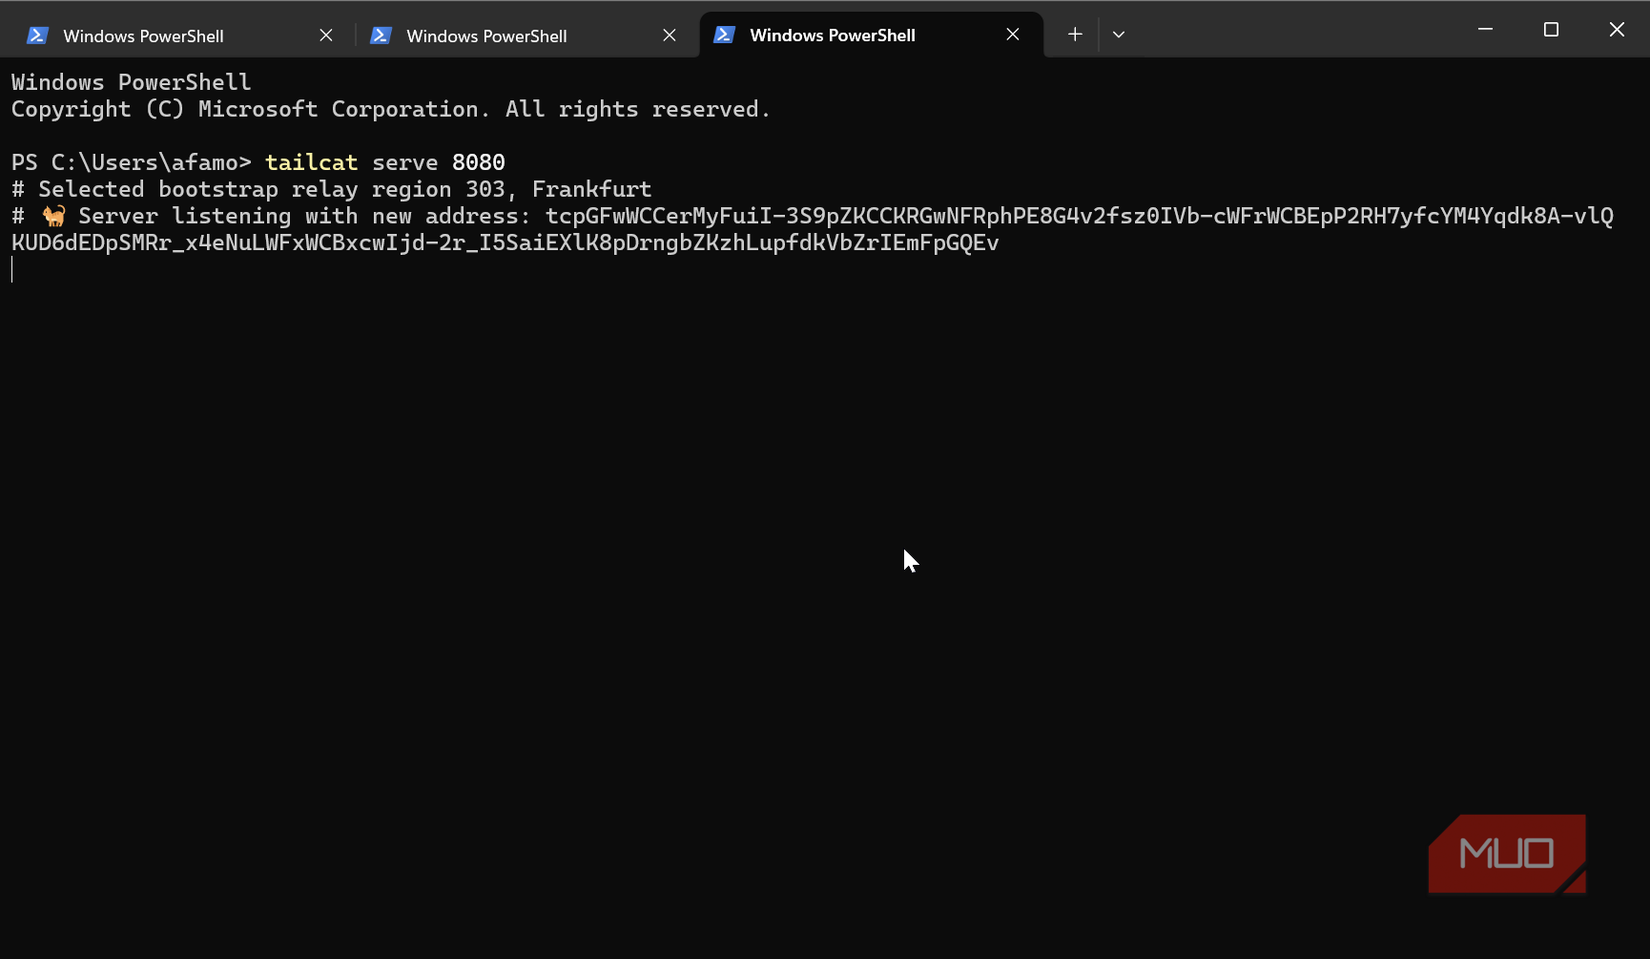The image size is (1650, 959).
Task: Open a new tab with the plus button
Action: [1075, 34]
